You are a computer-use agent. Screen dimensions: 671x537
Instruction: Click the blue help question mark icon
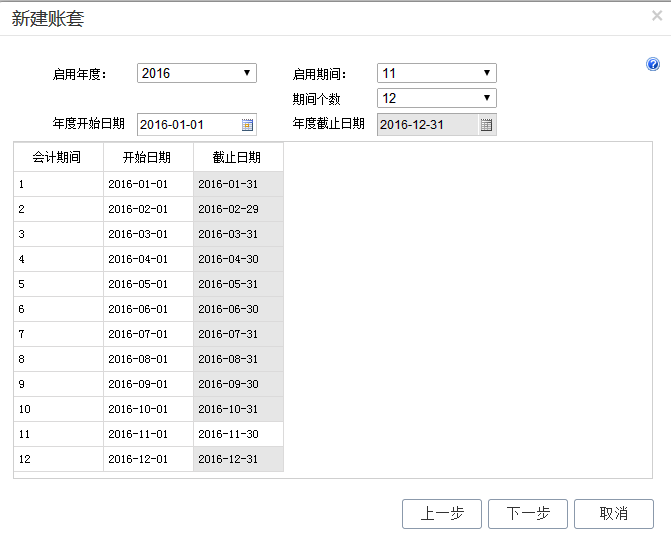653,65
